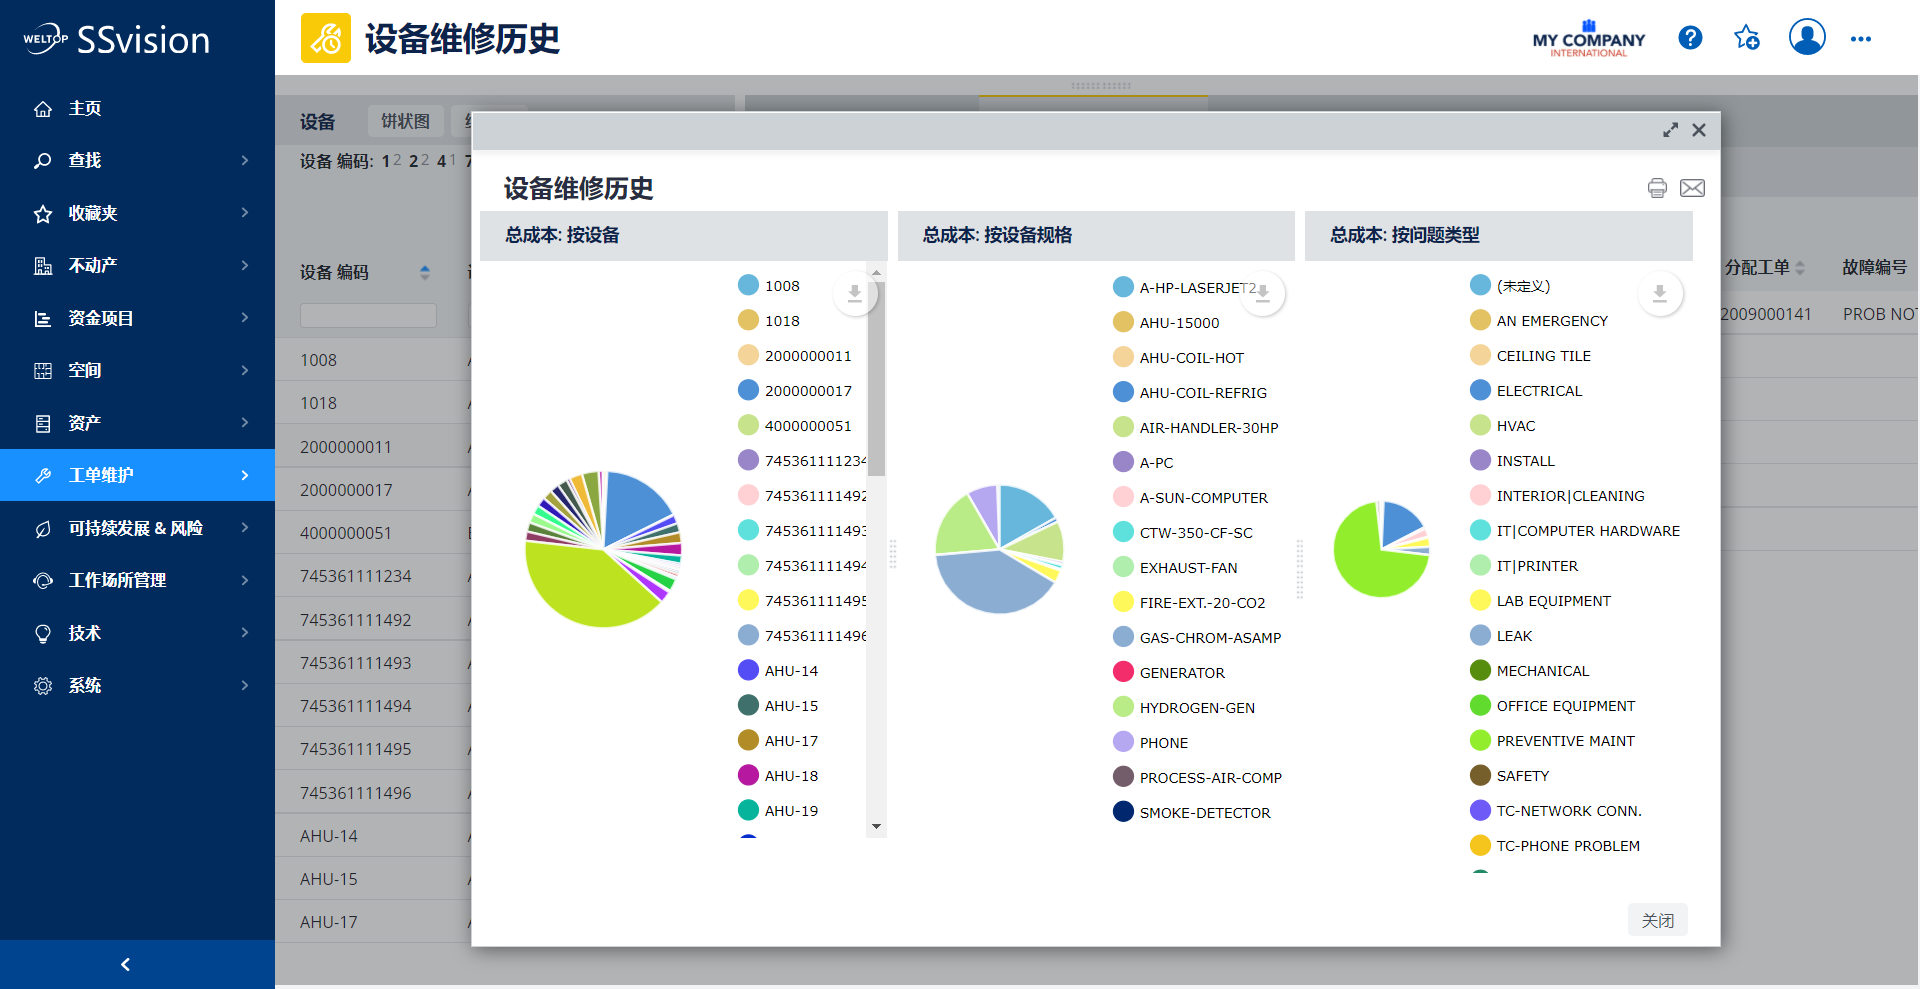Viewport: 1920px width, 989px height.
Task: Click the 关闭 button
Action: (1657, 920)
